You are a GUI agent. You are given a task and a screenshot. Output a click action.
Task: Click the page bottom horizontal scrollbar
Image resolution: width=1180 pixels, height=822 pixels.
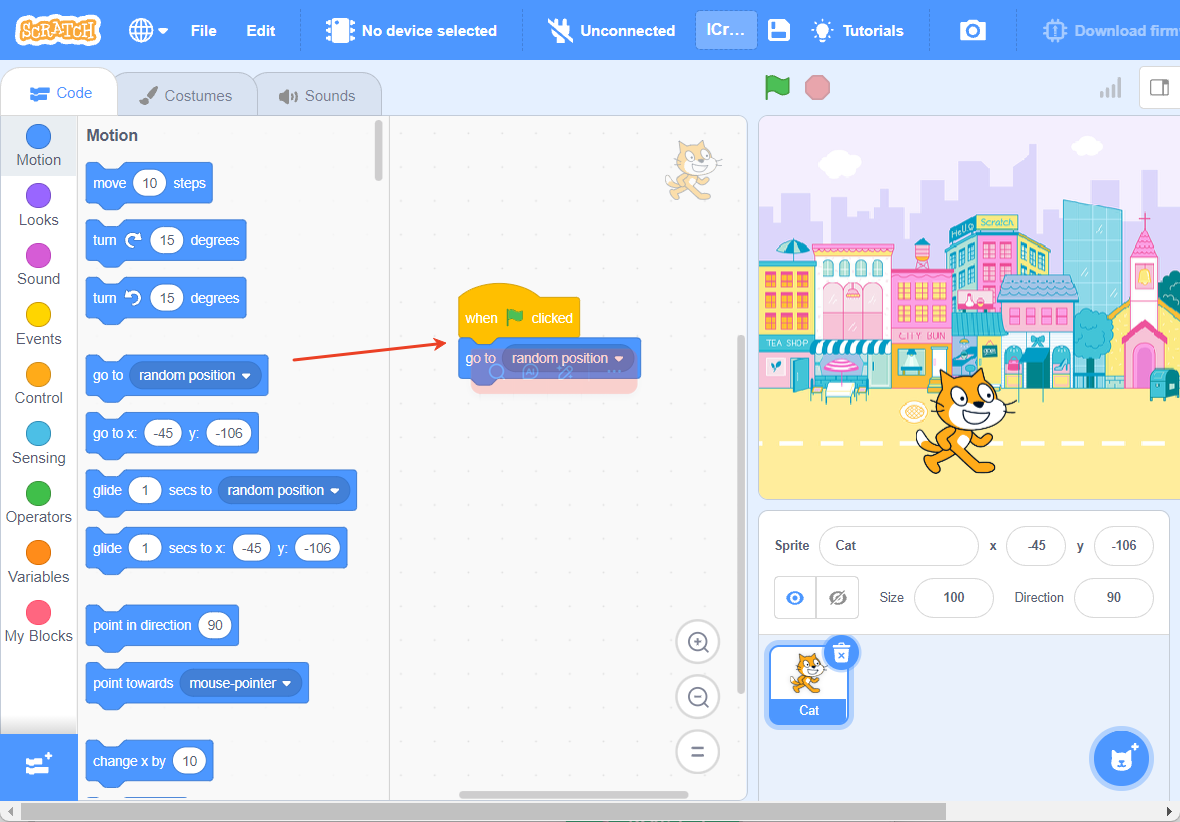pyautogui.click(x=483, y=811)
